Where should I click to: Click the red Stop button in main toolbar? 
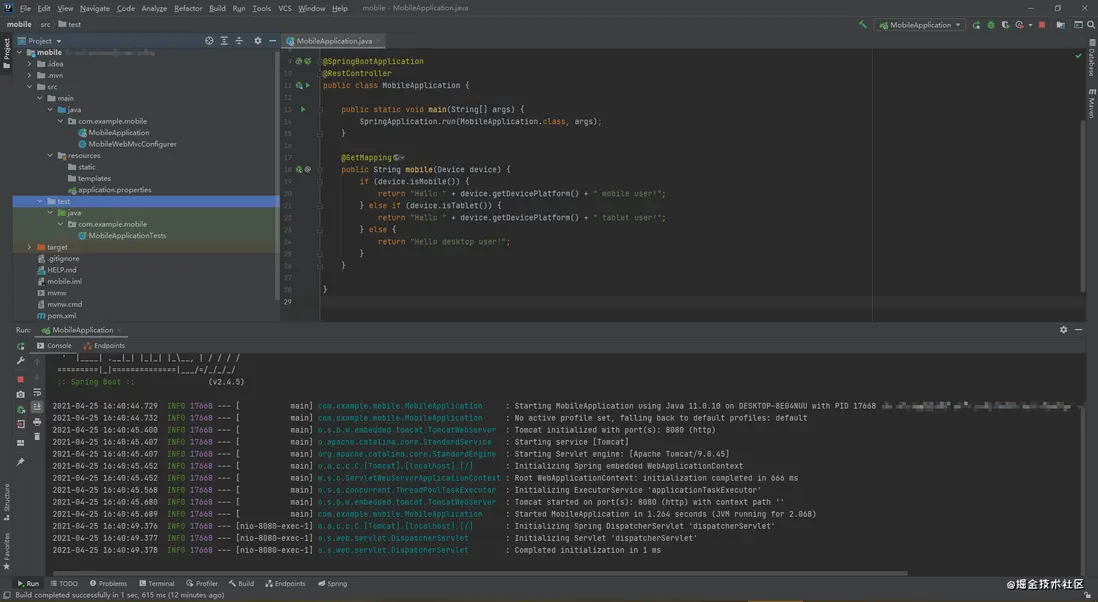tap(1043, 25)
